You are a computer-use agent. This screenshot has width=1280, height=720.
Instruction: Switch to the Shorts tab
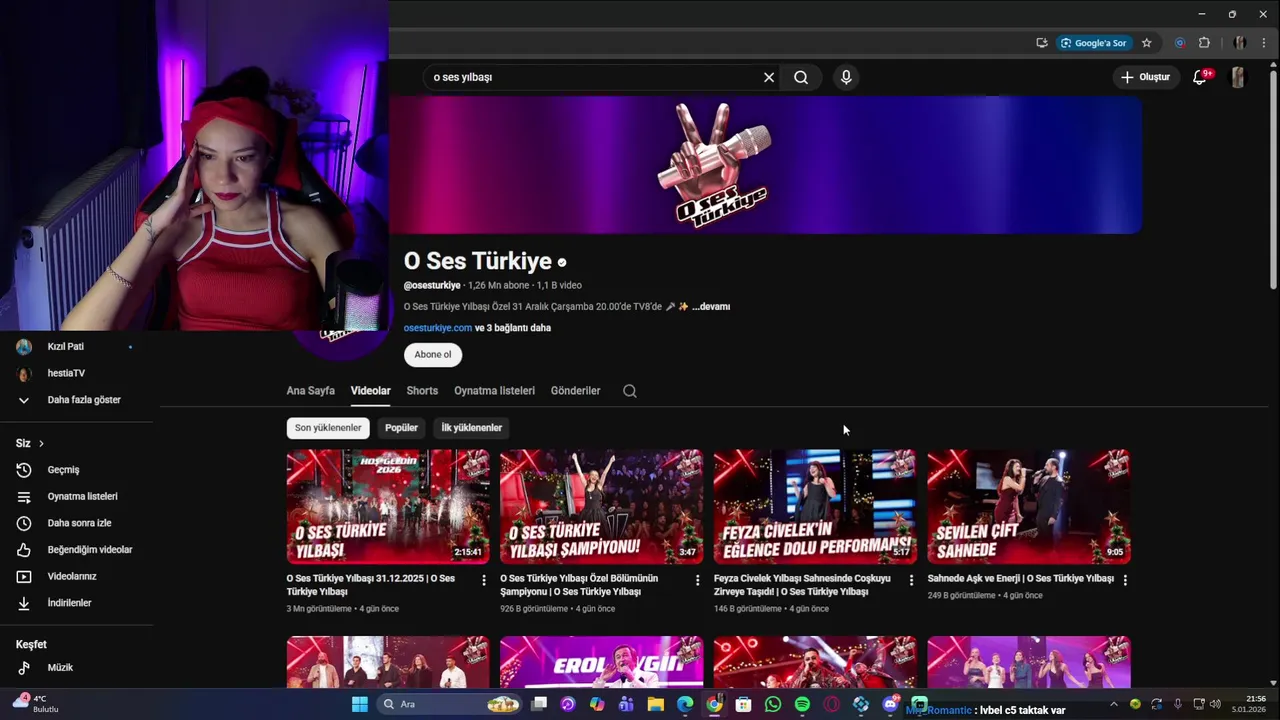coord(422,391)
